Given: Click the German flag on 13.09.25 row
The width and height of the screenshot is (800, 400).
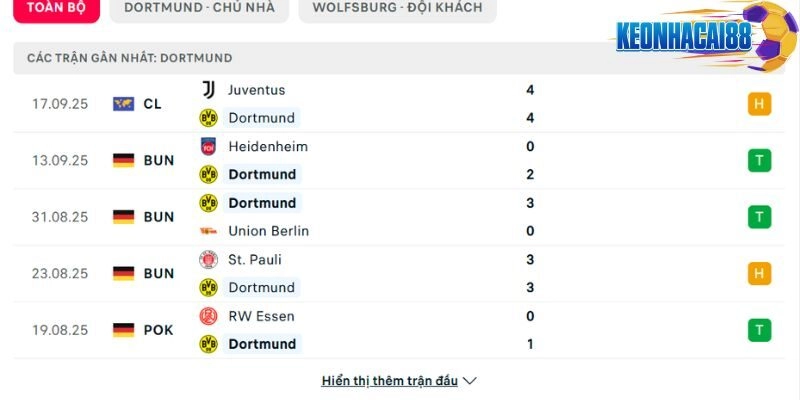Looking at the screenshot, I should point(124,160).
